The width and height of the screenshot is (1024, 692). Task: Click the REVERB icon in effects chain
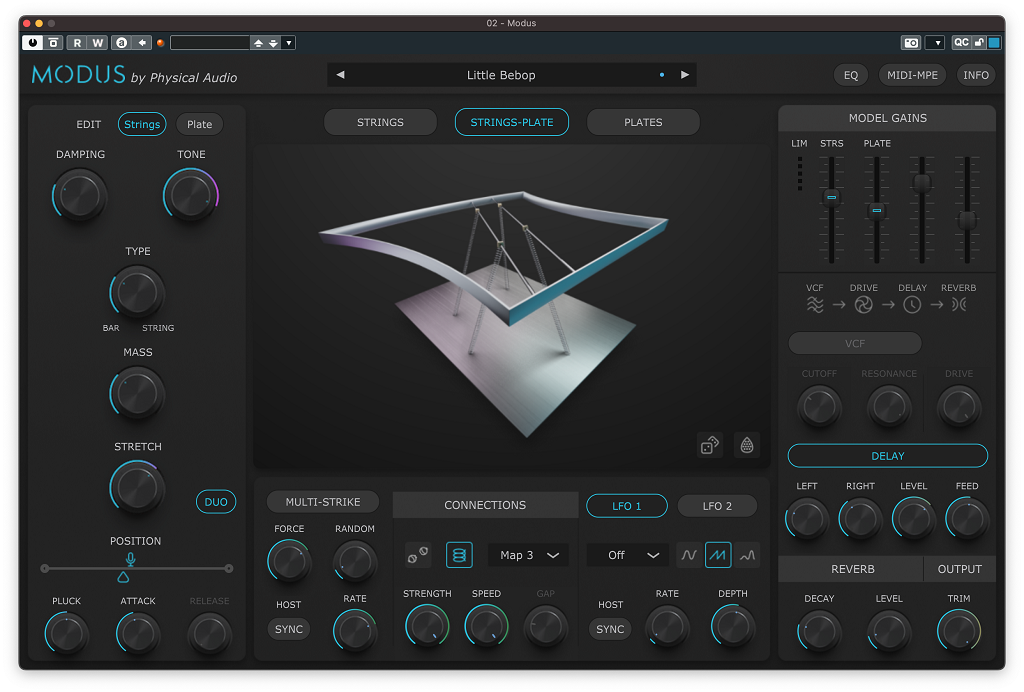coord(959,305)
